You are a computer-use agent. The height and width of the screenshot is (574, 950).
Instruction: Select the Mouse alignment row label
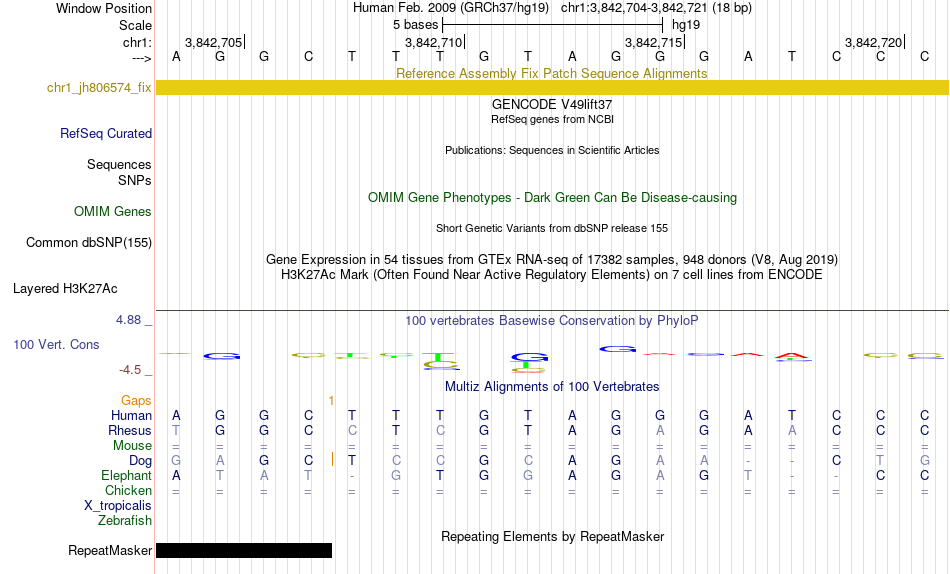[x=132, y=446]
